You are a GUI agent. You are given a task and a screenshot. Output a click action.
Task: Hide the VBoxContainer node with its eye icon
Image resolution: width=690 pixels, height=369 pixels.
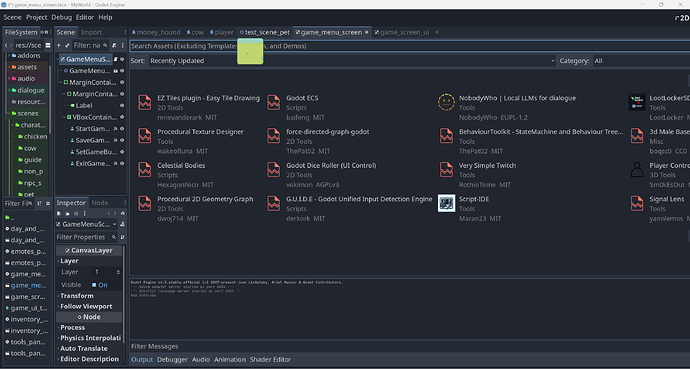pos(122,117)
